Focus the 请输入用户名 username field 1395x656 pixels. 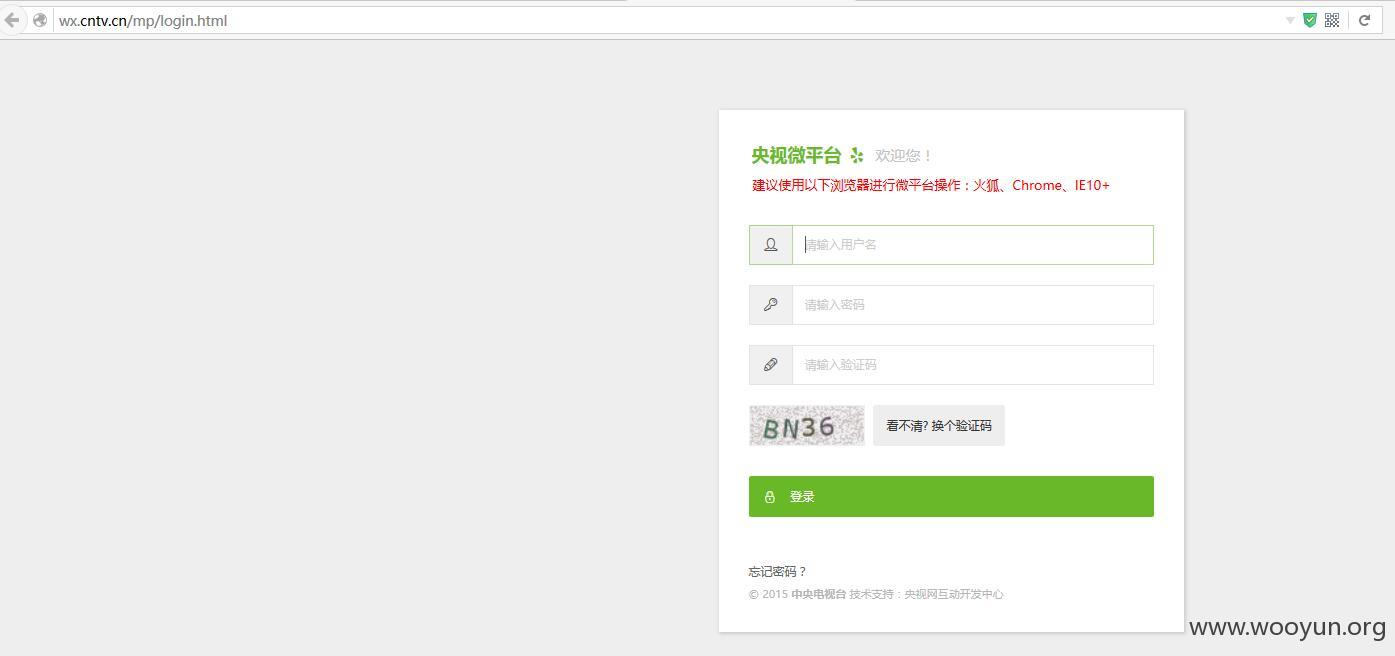point(973,245)
